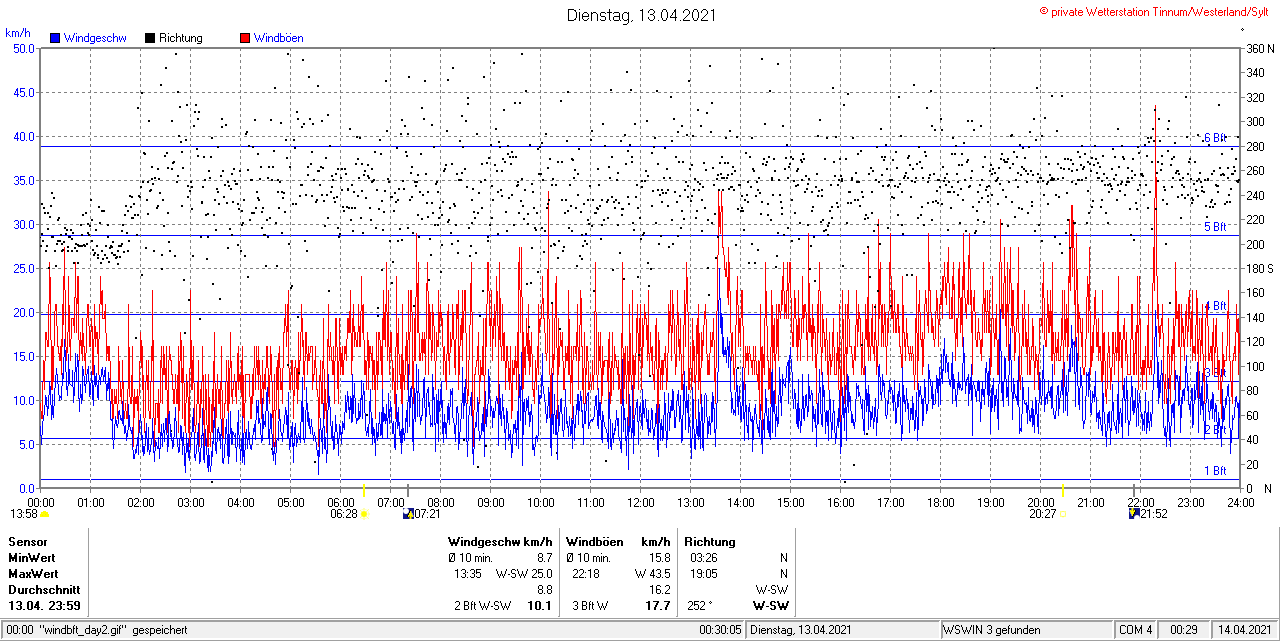Viewport: 1280px width, 641px height.
Task: Click the 6 Bft threshold label
Action: coord(1215,138)
